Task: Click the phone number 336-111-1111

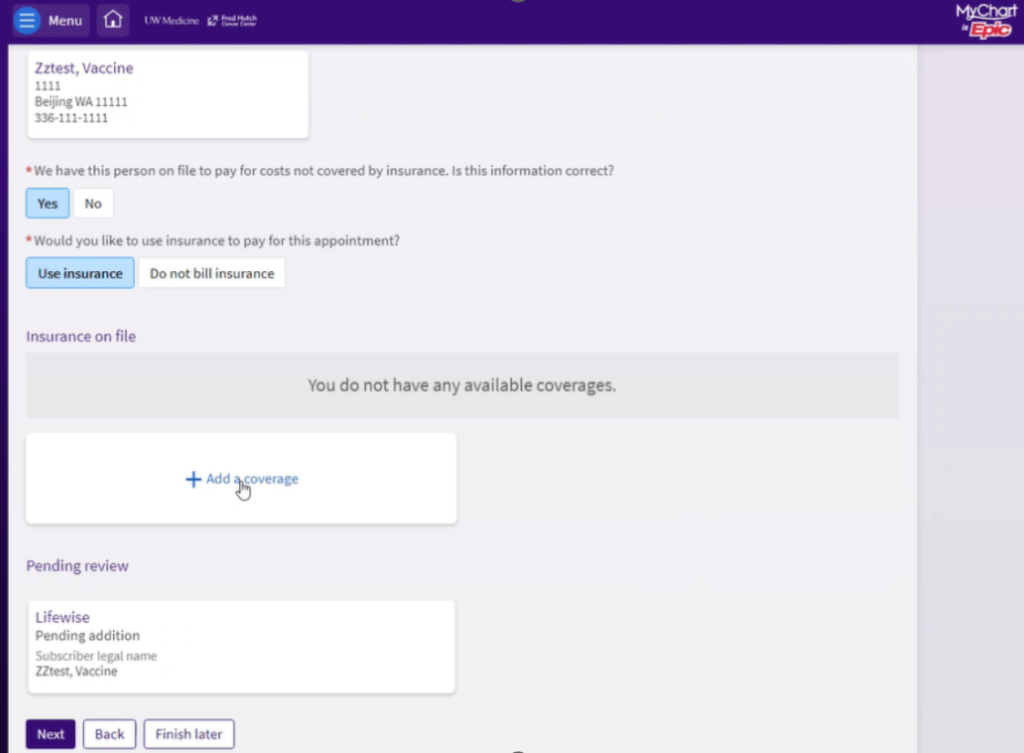Action: tap(71, 118)
